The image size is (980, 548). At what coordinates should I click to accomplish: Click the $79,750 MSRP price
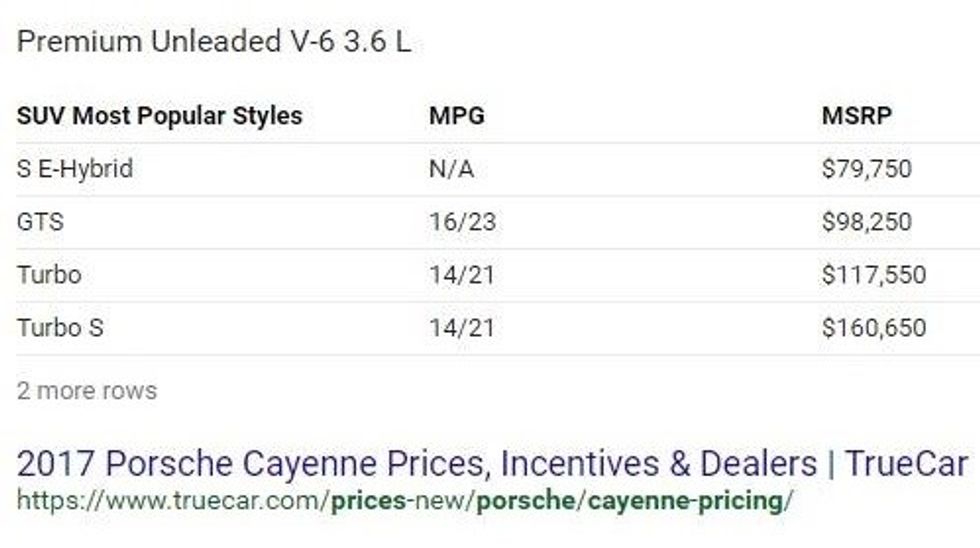pos(866,169)
